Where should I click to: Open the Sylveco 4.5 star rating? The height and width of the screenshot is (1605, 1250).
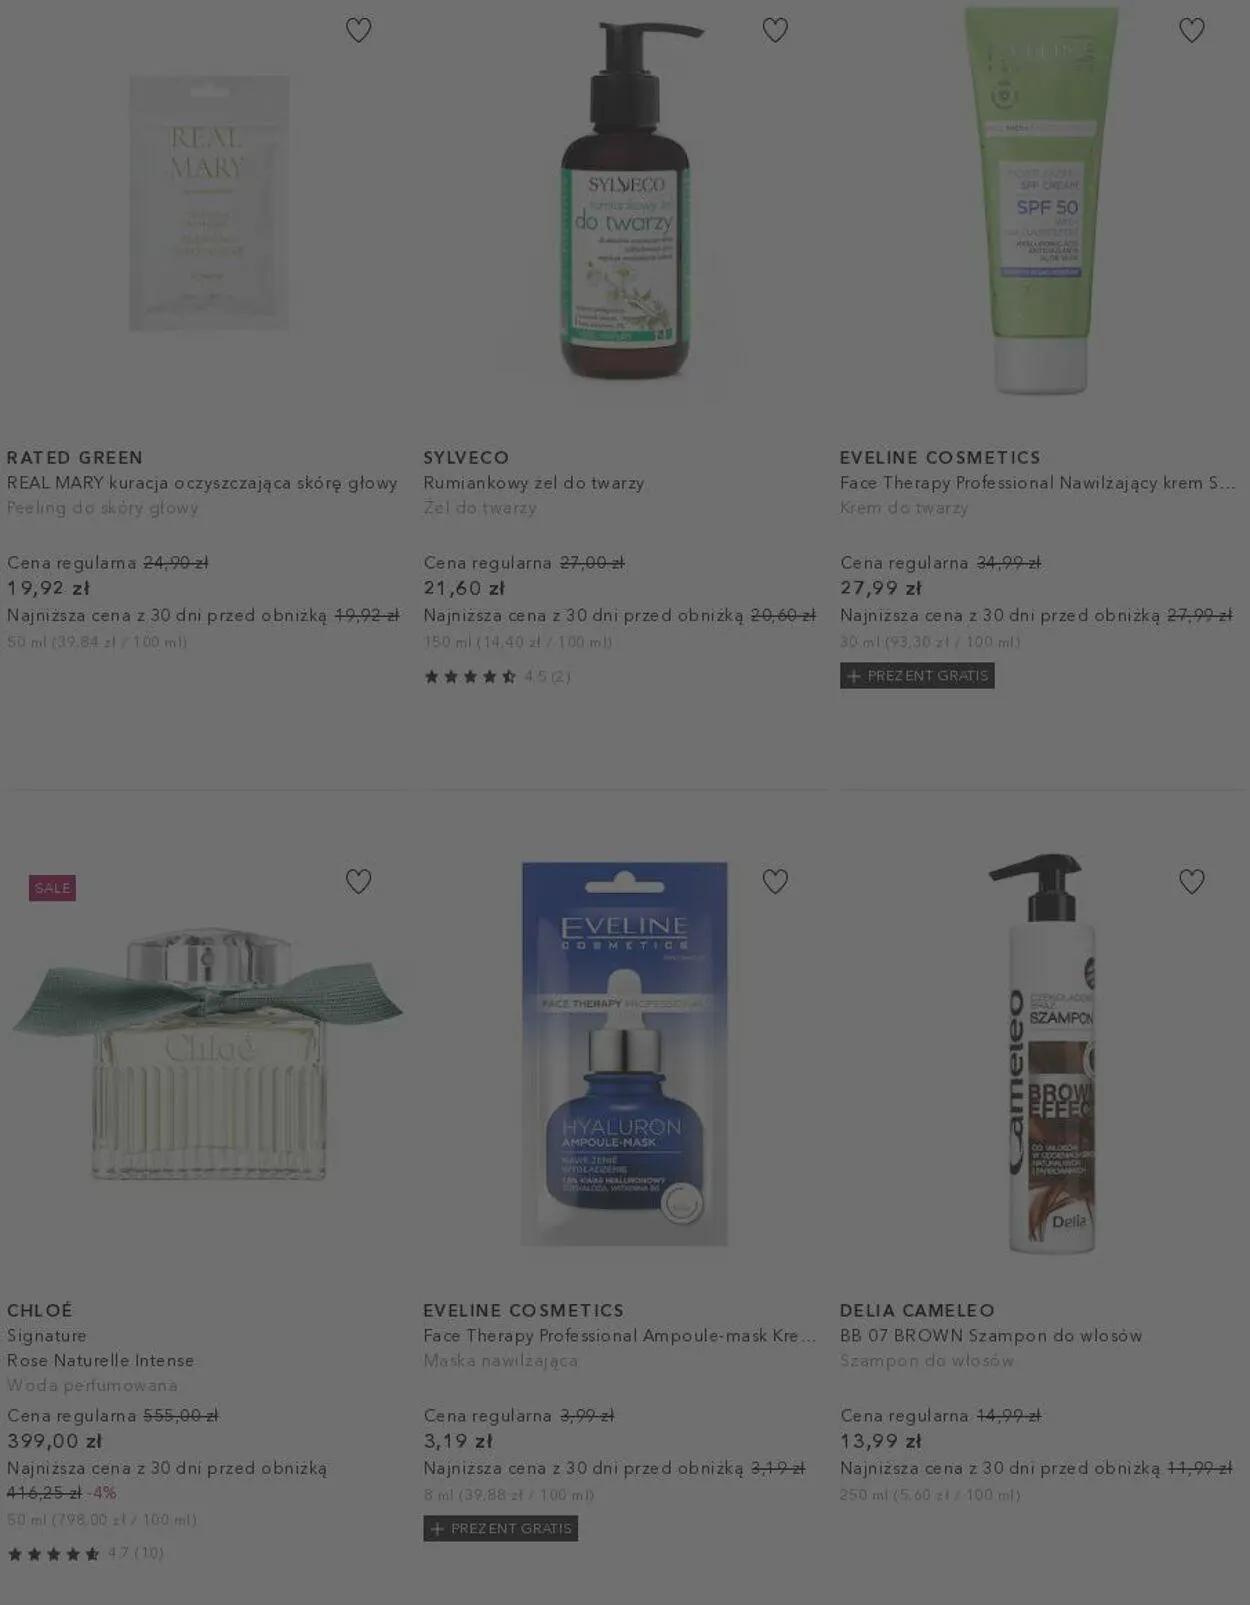tap(497, 677)
